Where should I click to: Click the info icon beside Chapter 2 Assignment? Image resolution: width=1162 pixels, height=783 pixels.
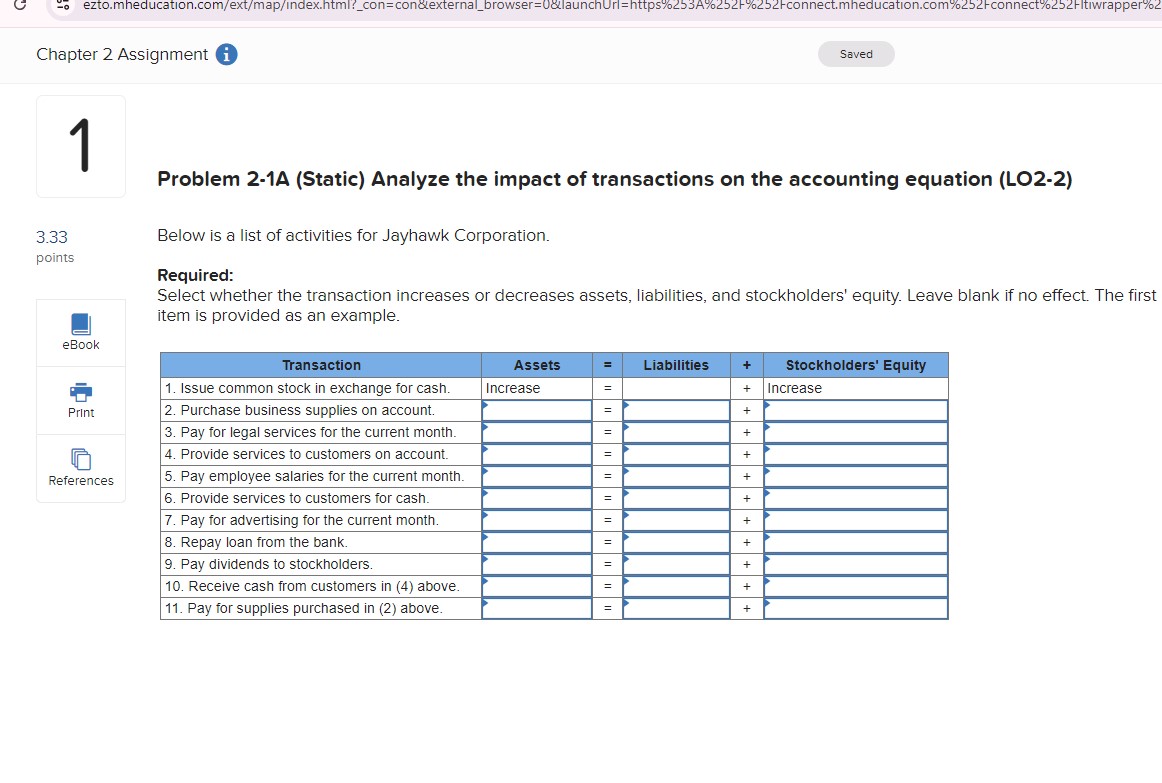pyautogui.click(x=226, y=54)
